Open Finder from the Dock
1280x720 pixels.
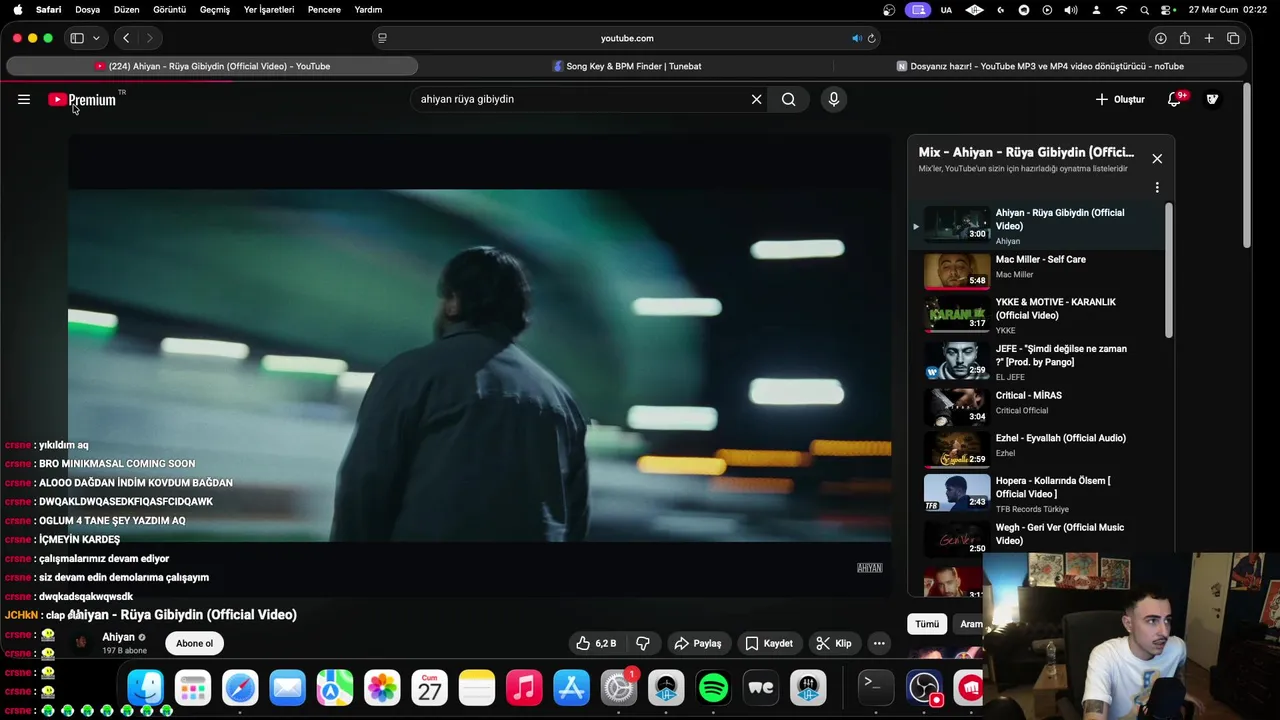[145, 688]
